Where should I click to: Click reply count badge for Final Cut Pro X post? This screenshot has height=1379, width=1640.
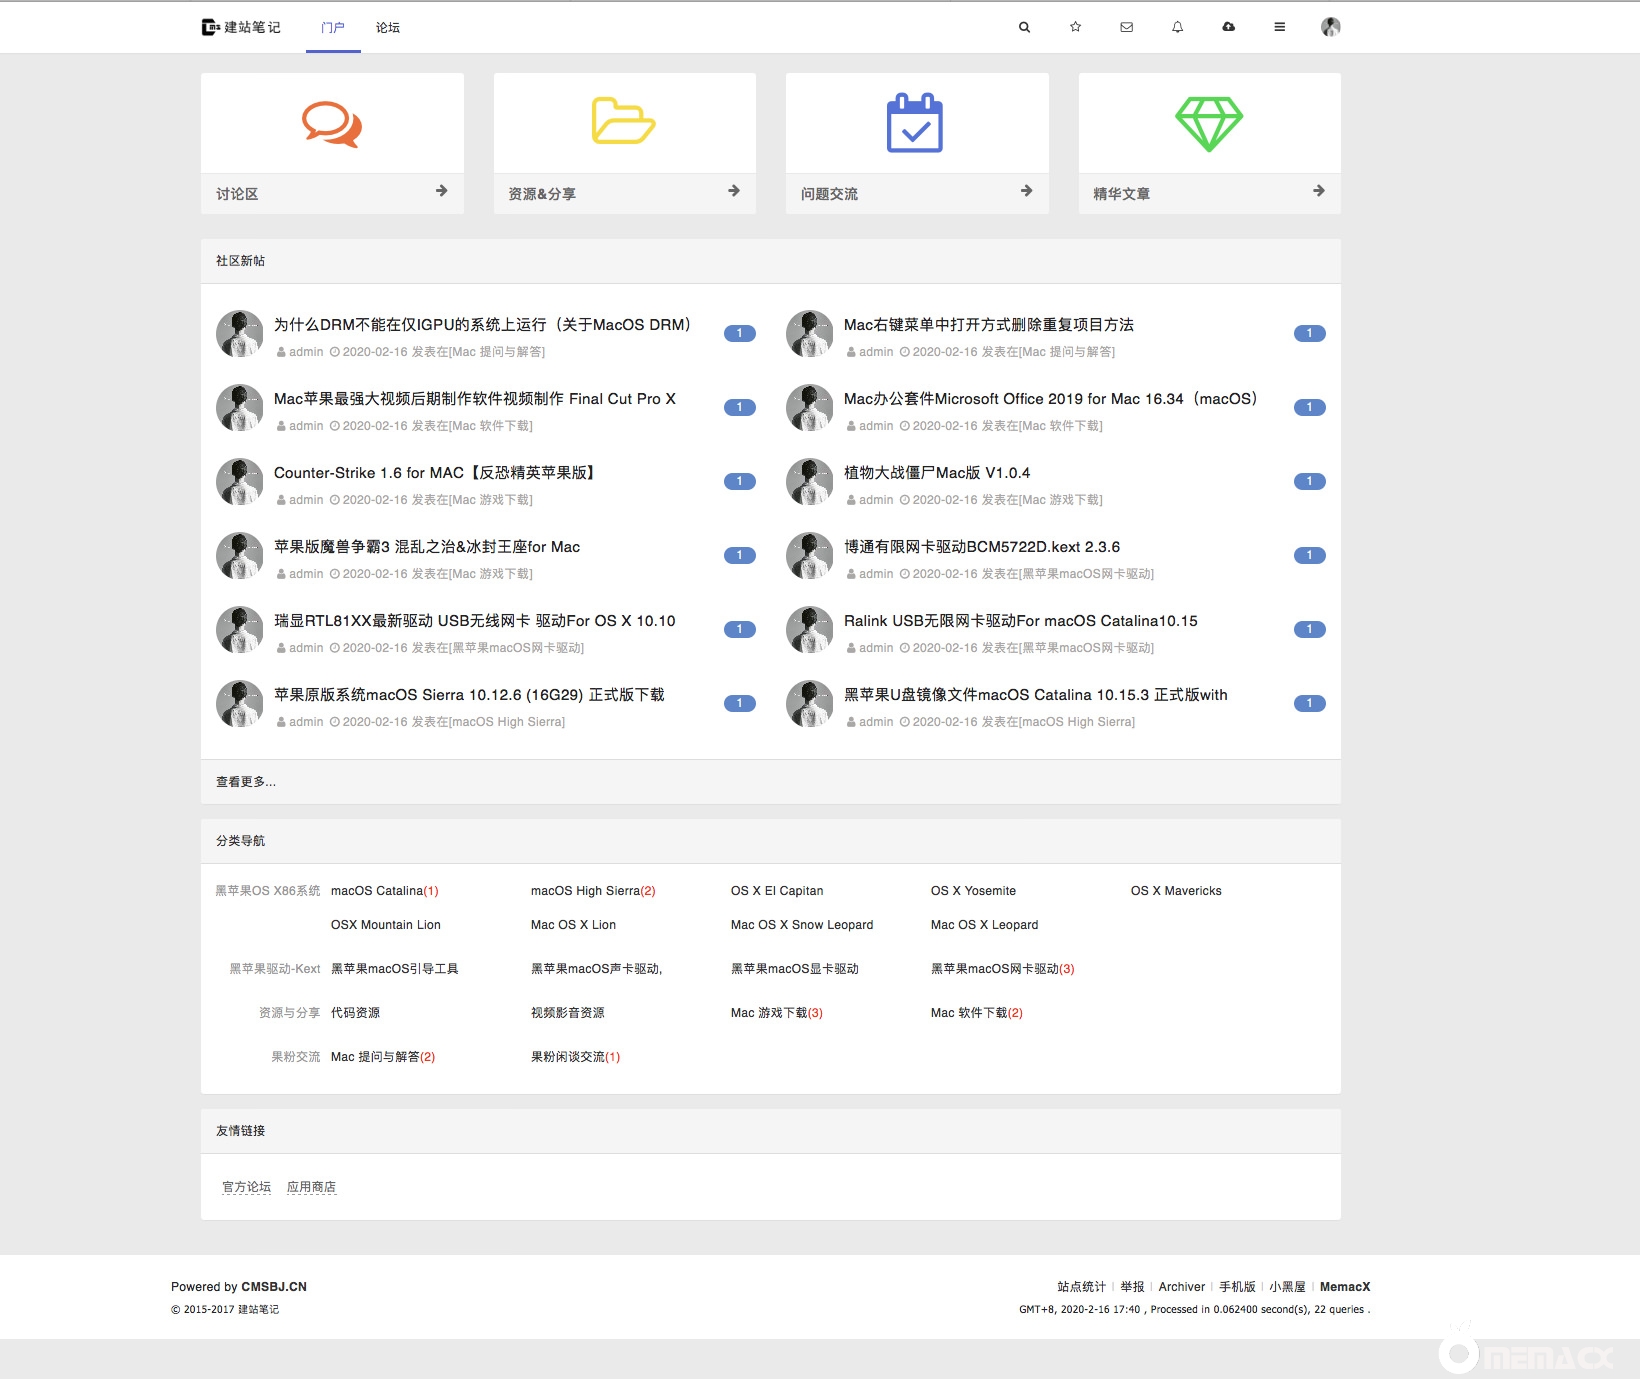[739, 407]
